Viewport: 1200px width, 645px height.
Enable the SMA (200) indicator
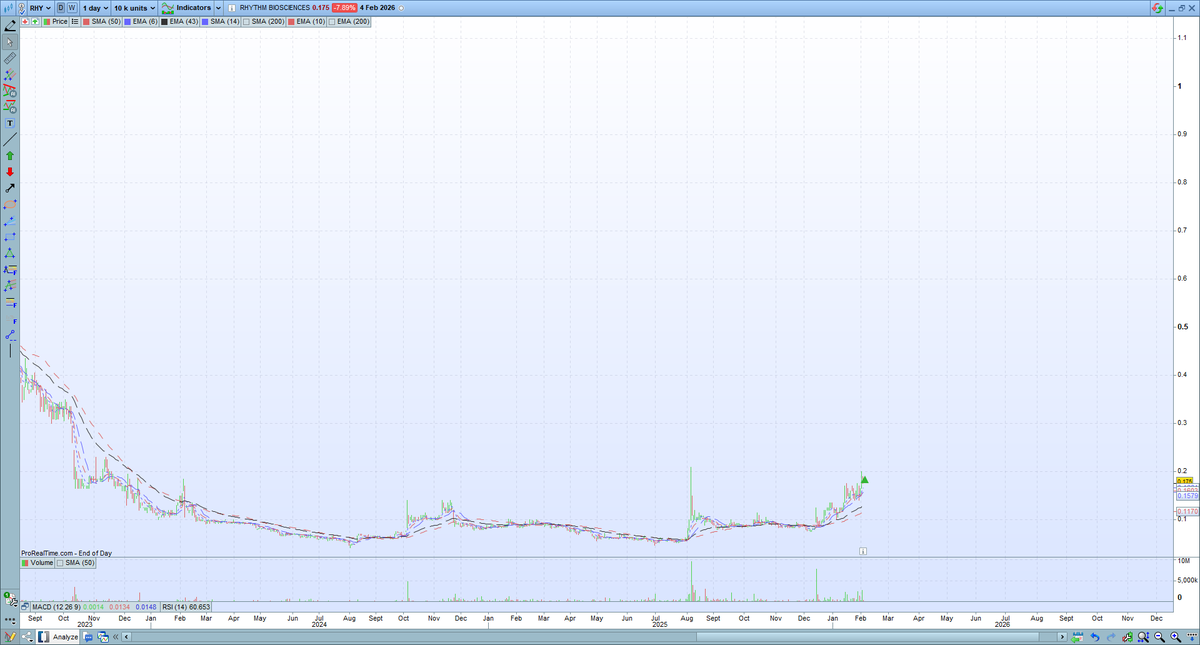263,20
